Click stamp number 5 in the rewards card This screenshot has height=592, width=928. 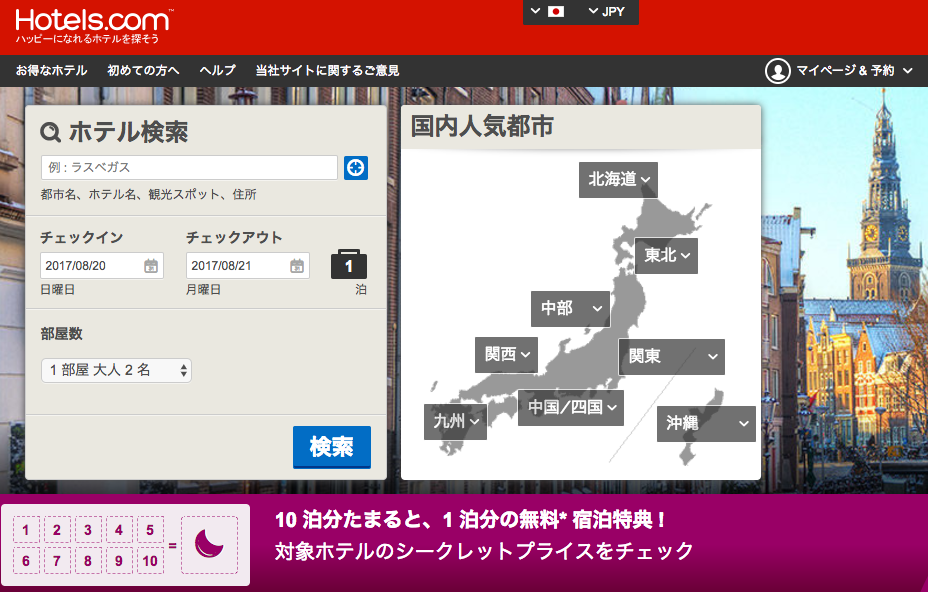150,530
